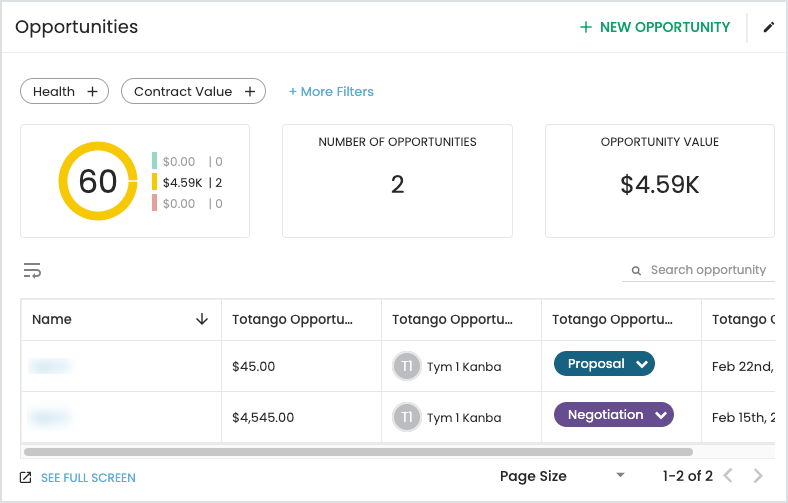This screenshot has height=503, width=788.
Task: Click green health legend swatch
Action: (x=154, y=161)
